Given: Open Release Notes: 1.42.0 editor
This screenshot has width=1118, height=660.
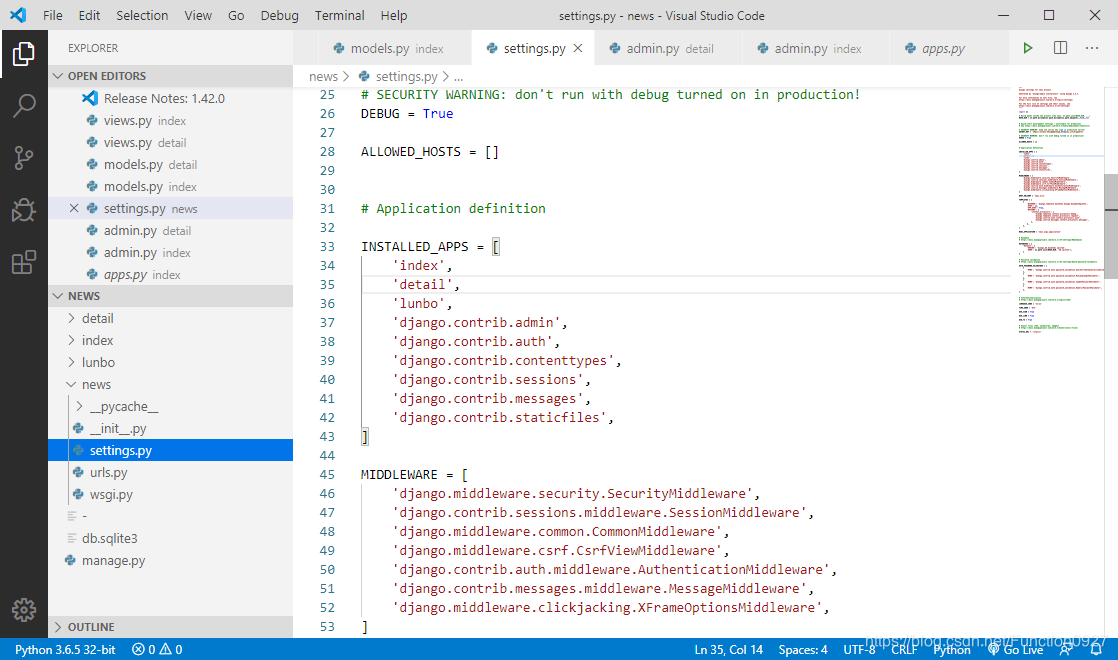Looking at the screenshot, I should (x=171, y=98).
